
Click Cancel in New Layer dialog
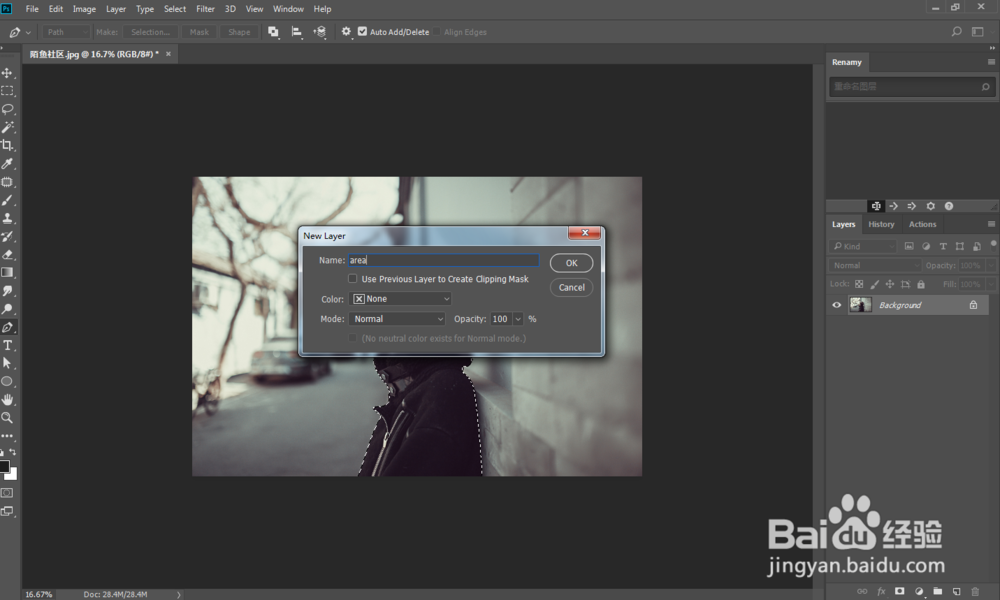point(571,288)
